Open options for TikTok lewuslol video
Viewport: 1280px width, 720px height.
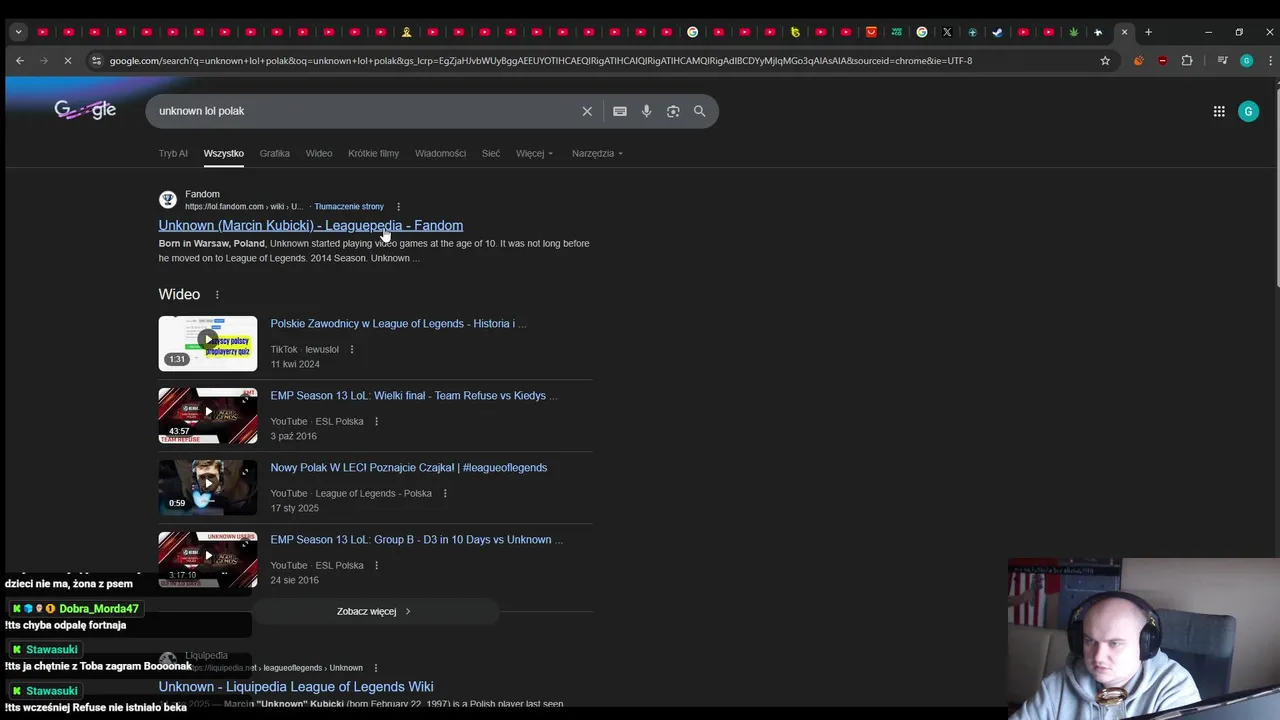point(351,349)
